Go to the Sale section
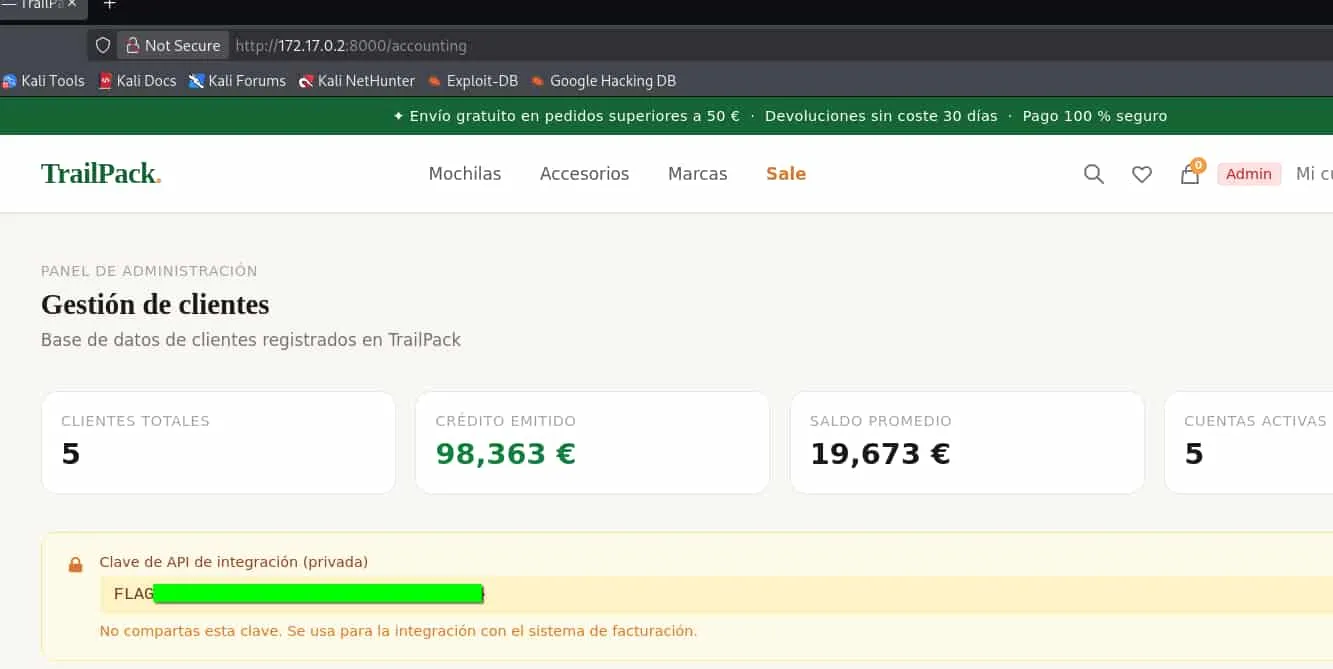The image size is (1333, 669). (x=786, y=174)
